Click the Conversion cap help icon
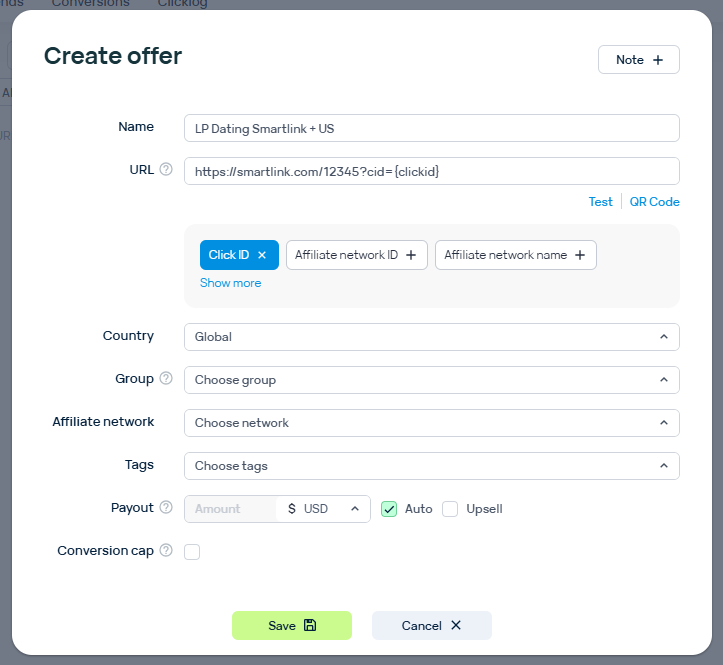 tap(166, 551)
